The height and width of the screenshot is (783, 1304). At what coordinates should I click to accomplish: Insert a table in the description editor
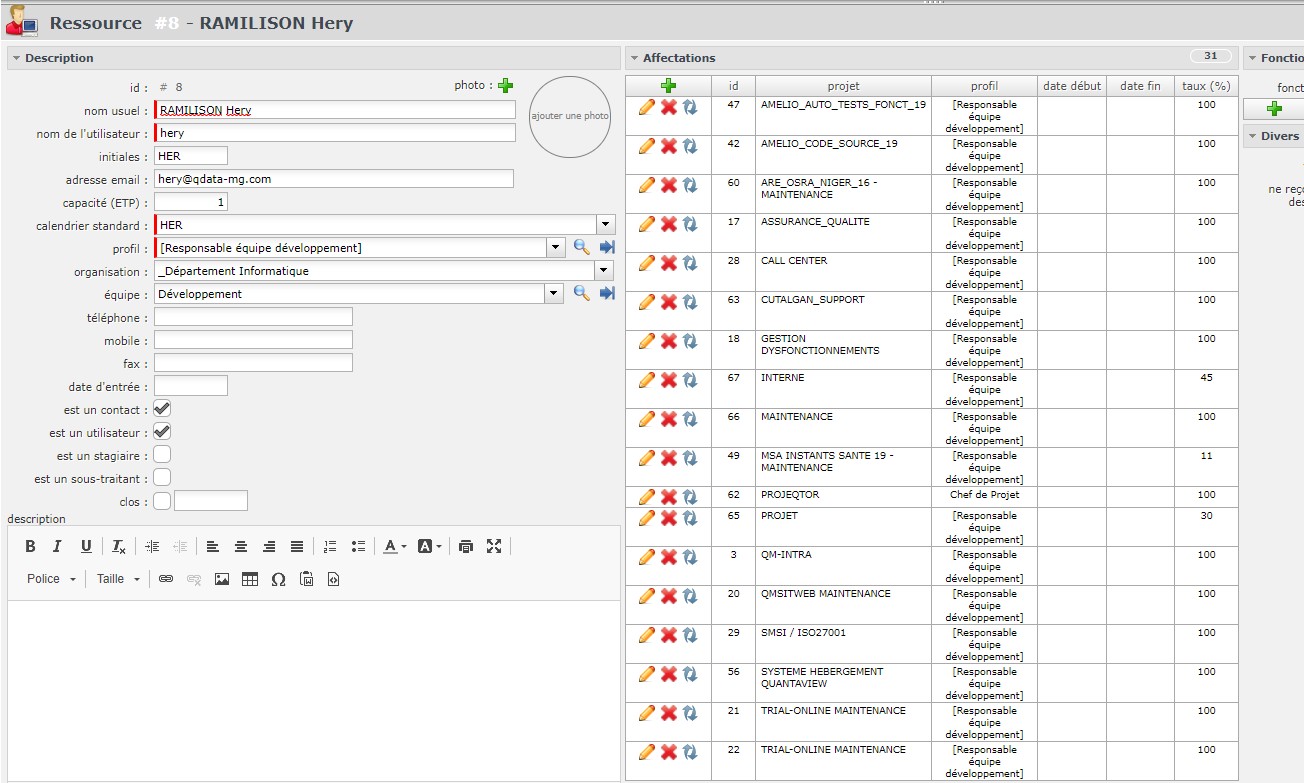click(x=250, y=579)
